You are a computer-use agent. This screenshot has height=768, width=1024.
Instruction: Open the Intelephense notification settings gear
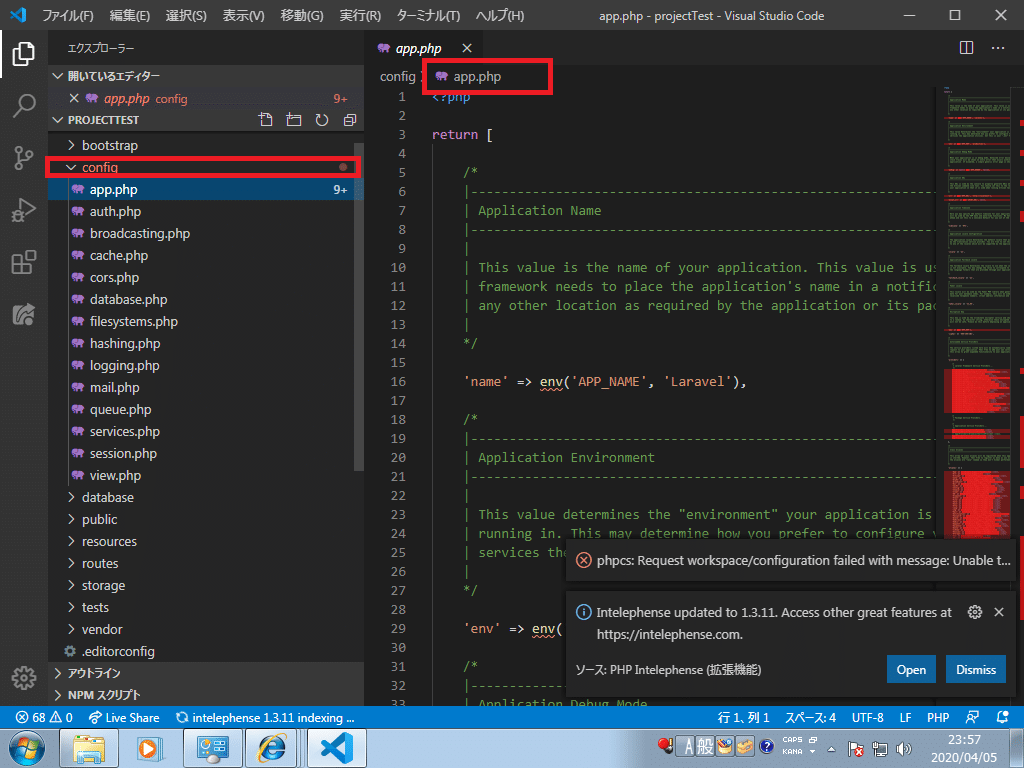[974, 612]
